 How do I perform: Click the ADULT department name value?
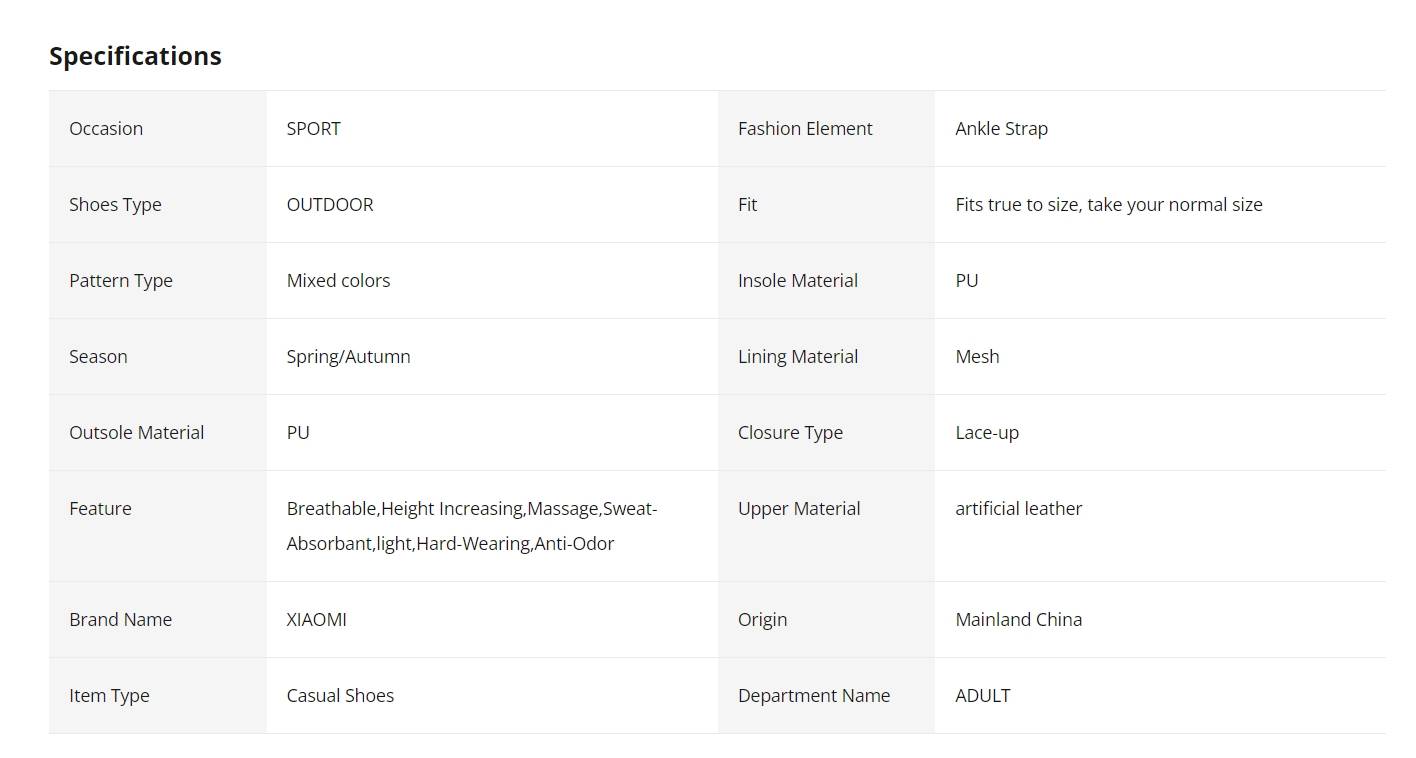pyautogui.click(x=982, y=696)
